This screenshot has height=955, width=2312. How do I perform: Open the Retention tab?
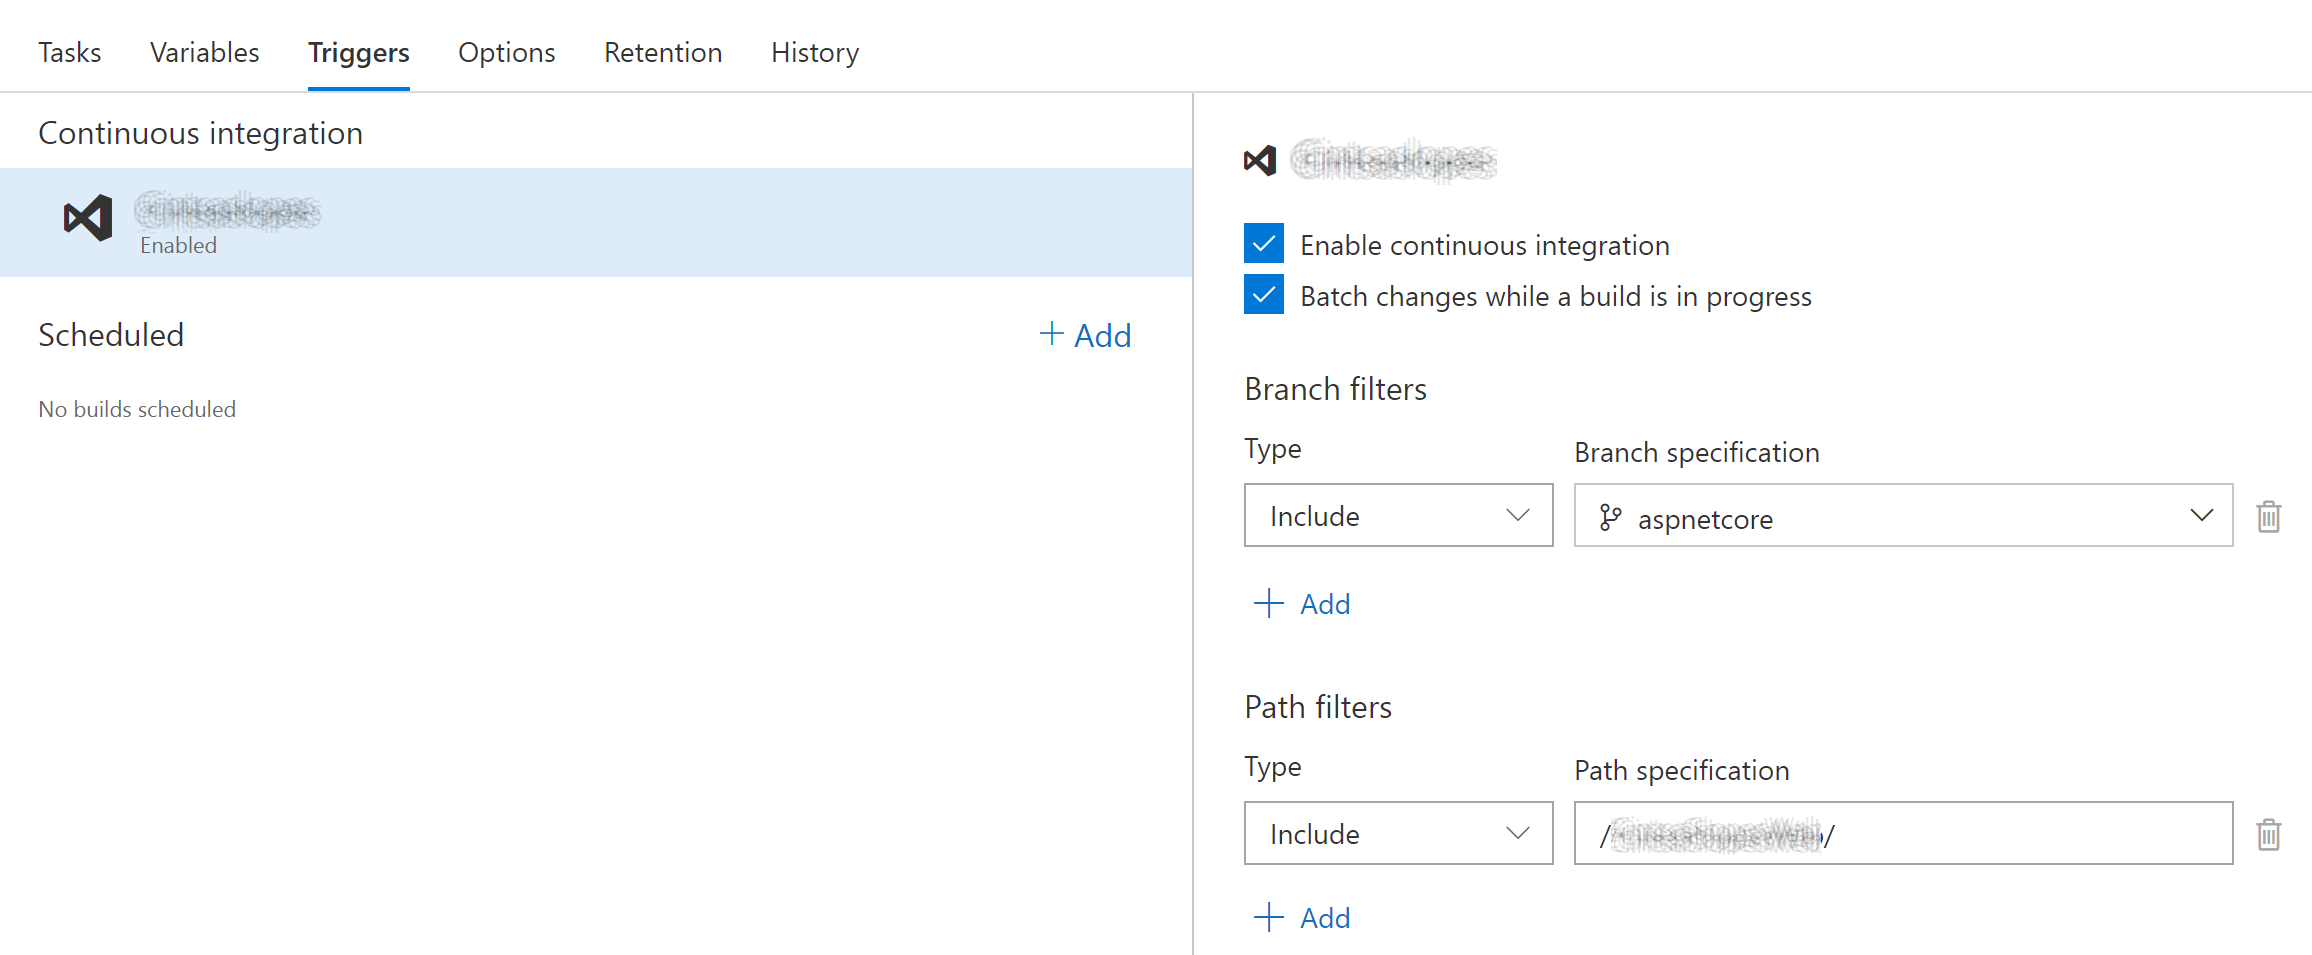pyautogui.click(x=663, y=52)
